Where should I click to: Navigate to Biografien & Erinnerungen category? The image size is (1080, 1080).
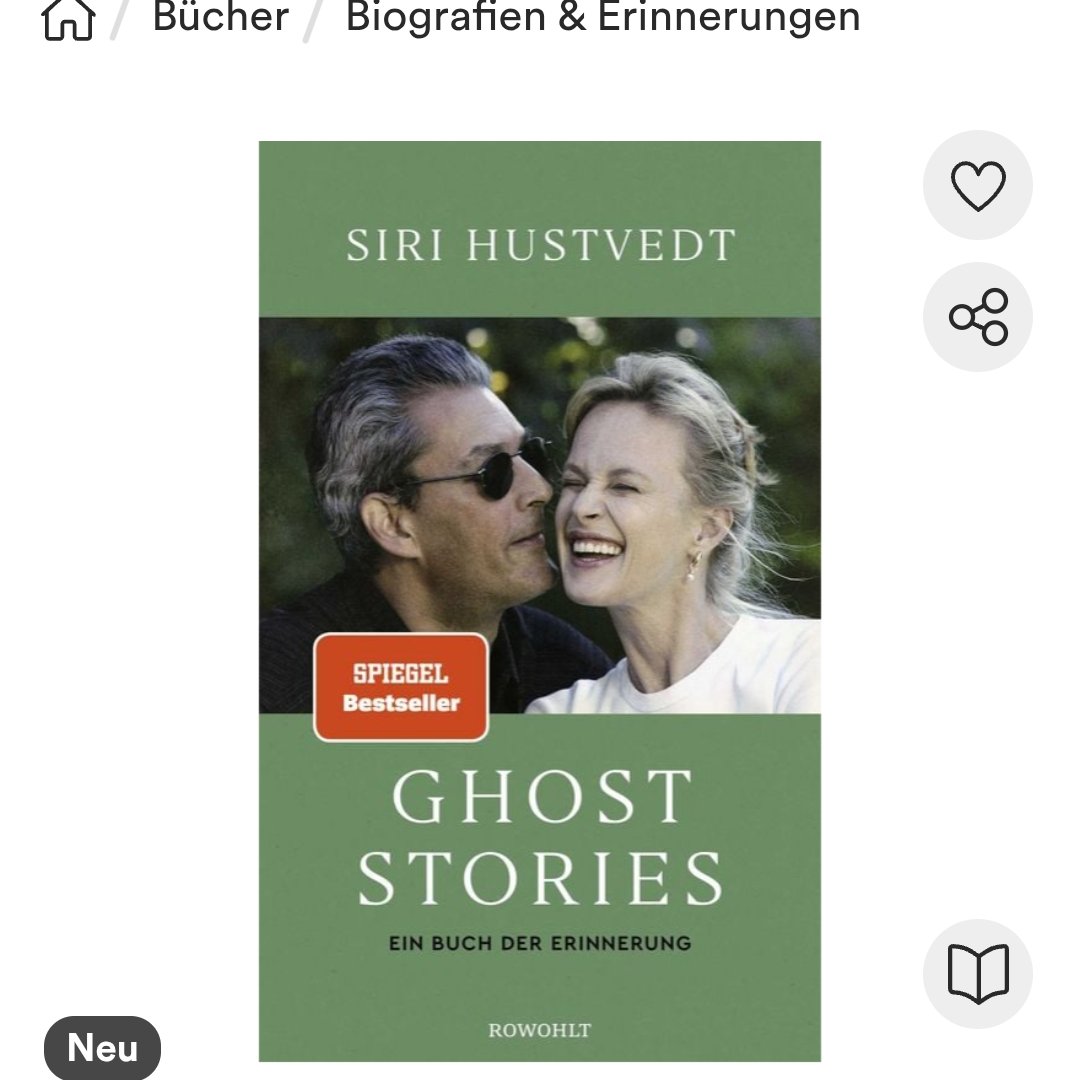pyautogui.click(x=603, y=17)
